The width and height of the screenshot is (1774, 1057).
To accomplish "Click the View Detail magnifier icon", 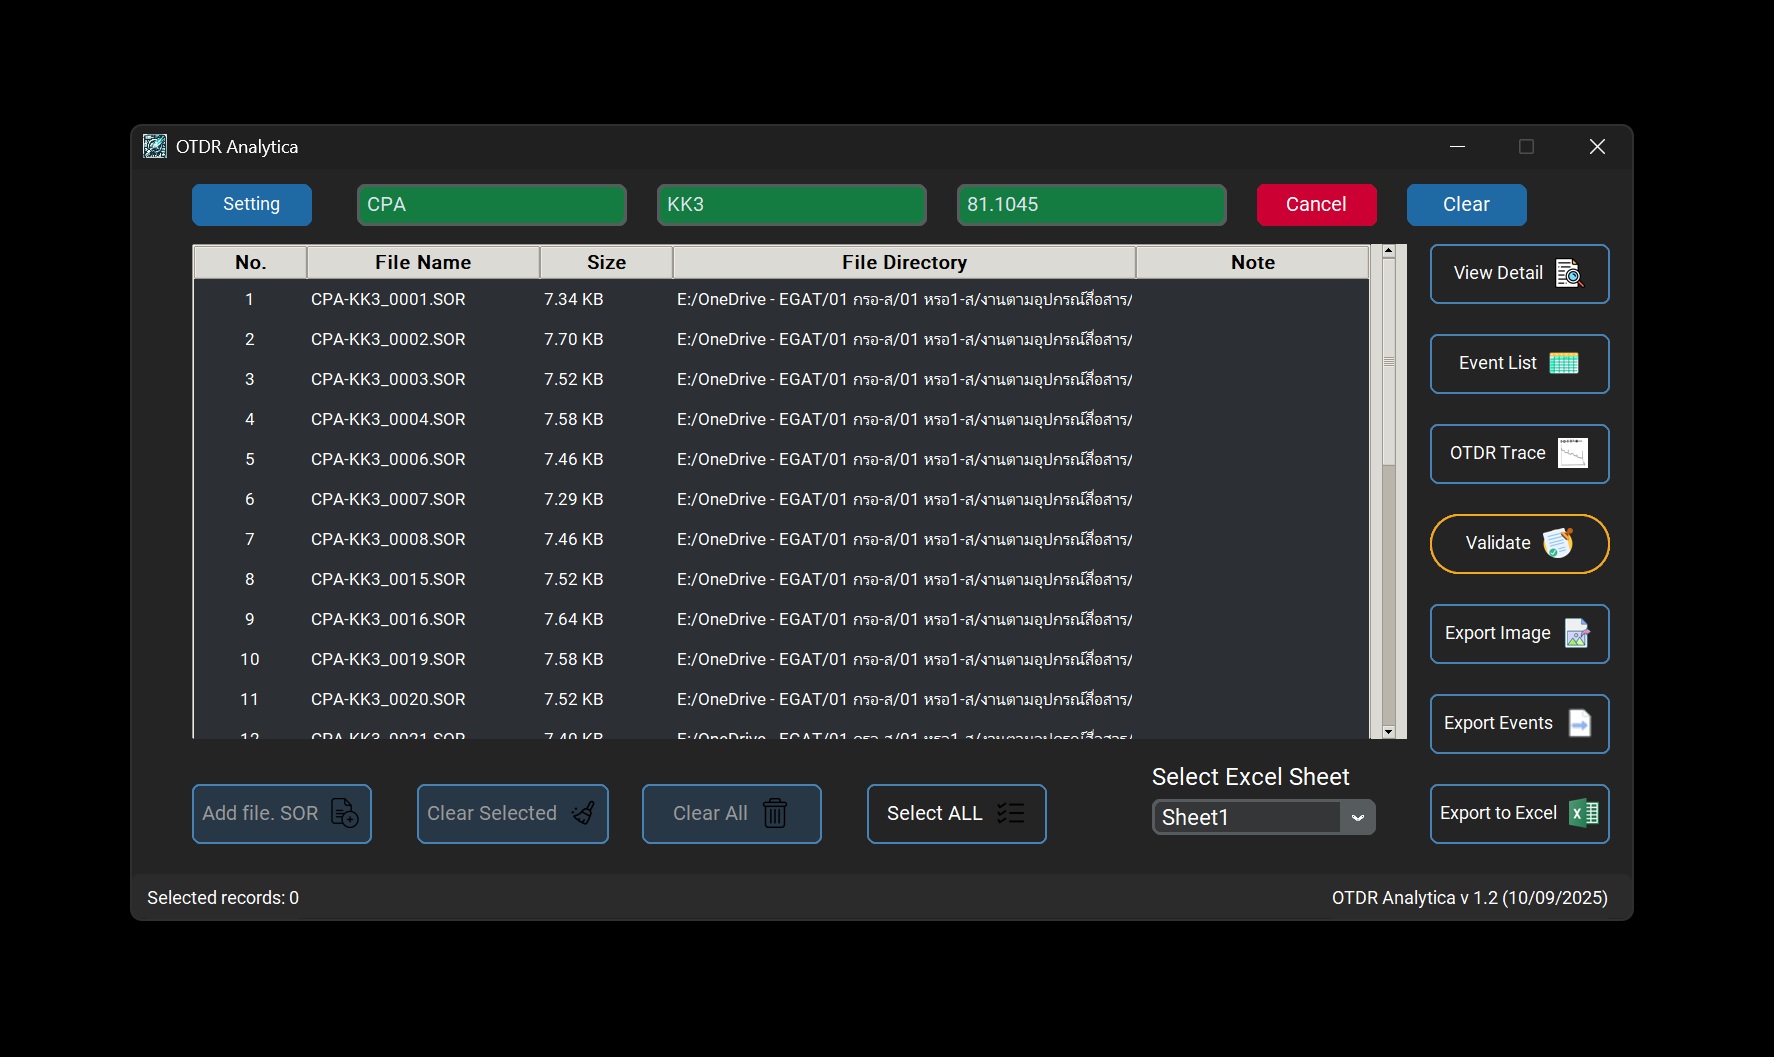I will click(x=1569, y=273).
